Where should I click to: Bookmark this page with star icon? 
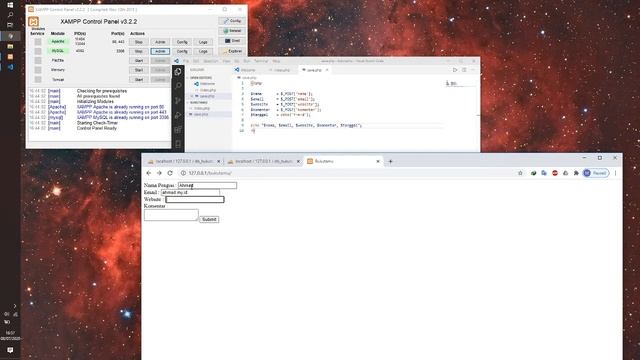pyautogui.click(x=520, y=173)
